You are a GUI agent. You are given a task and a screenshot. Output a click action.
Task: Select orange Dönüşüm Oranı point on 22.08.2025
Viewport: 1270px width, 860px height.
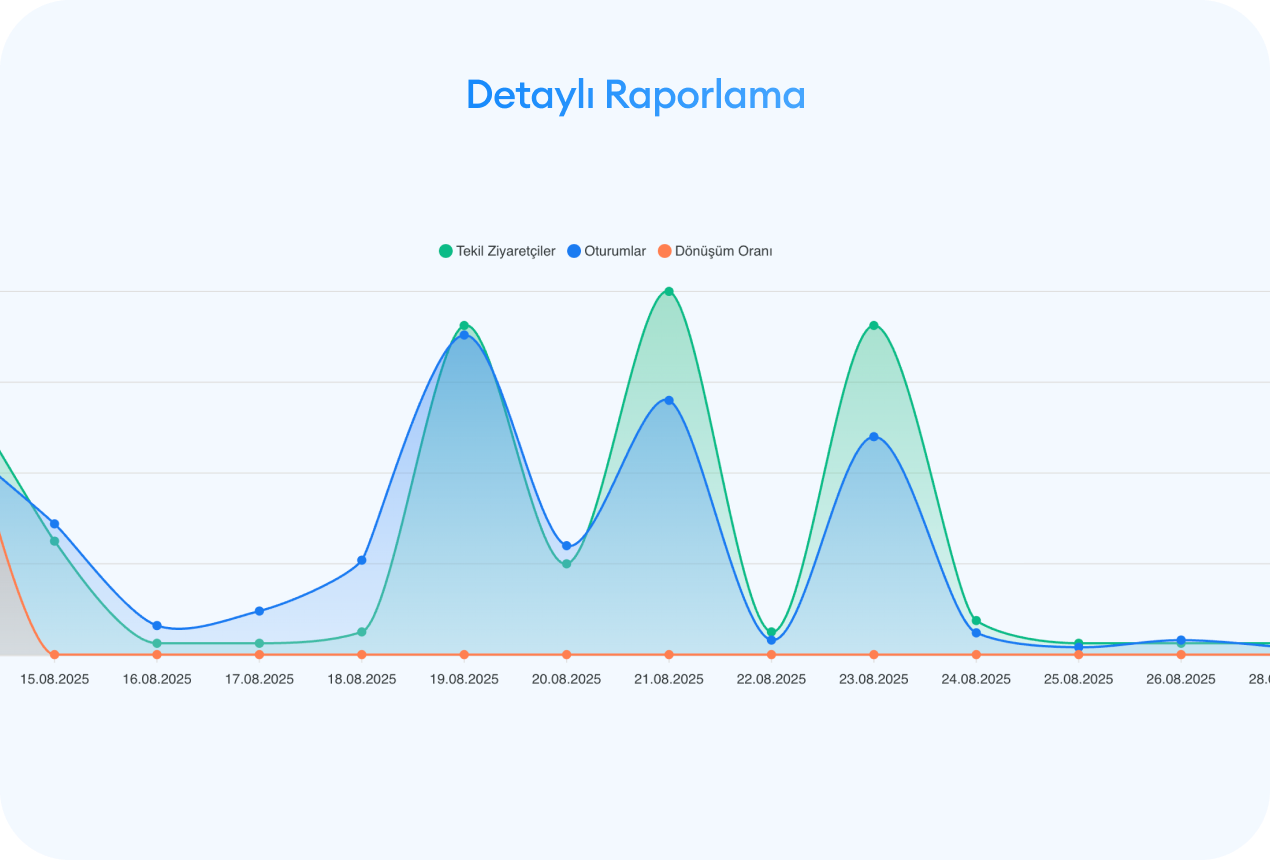[771, 655]
